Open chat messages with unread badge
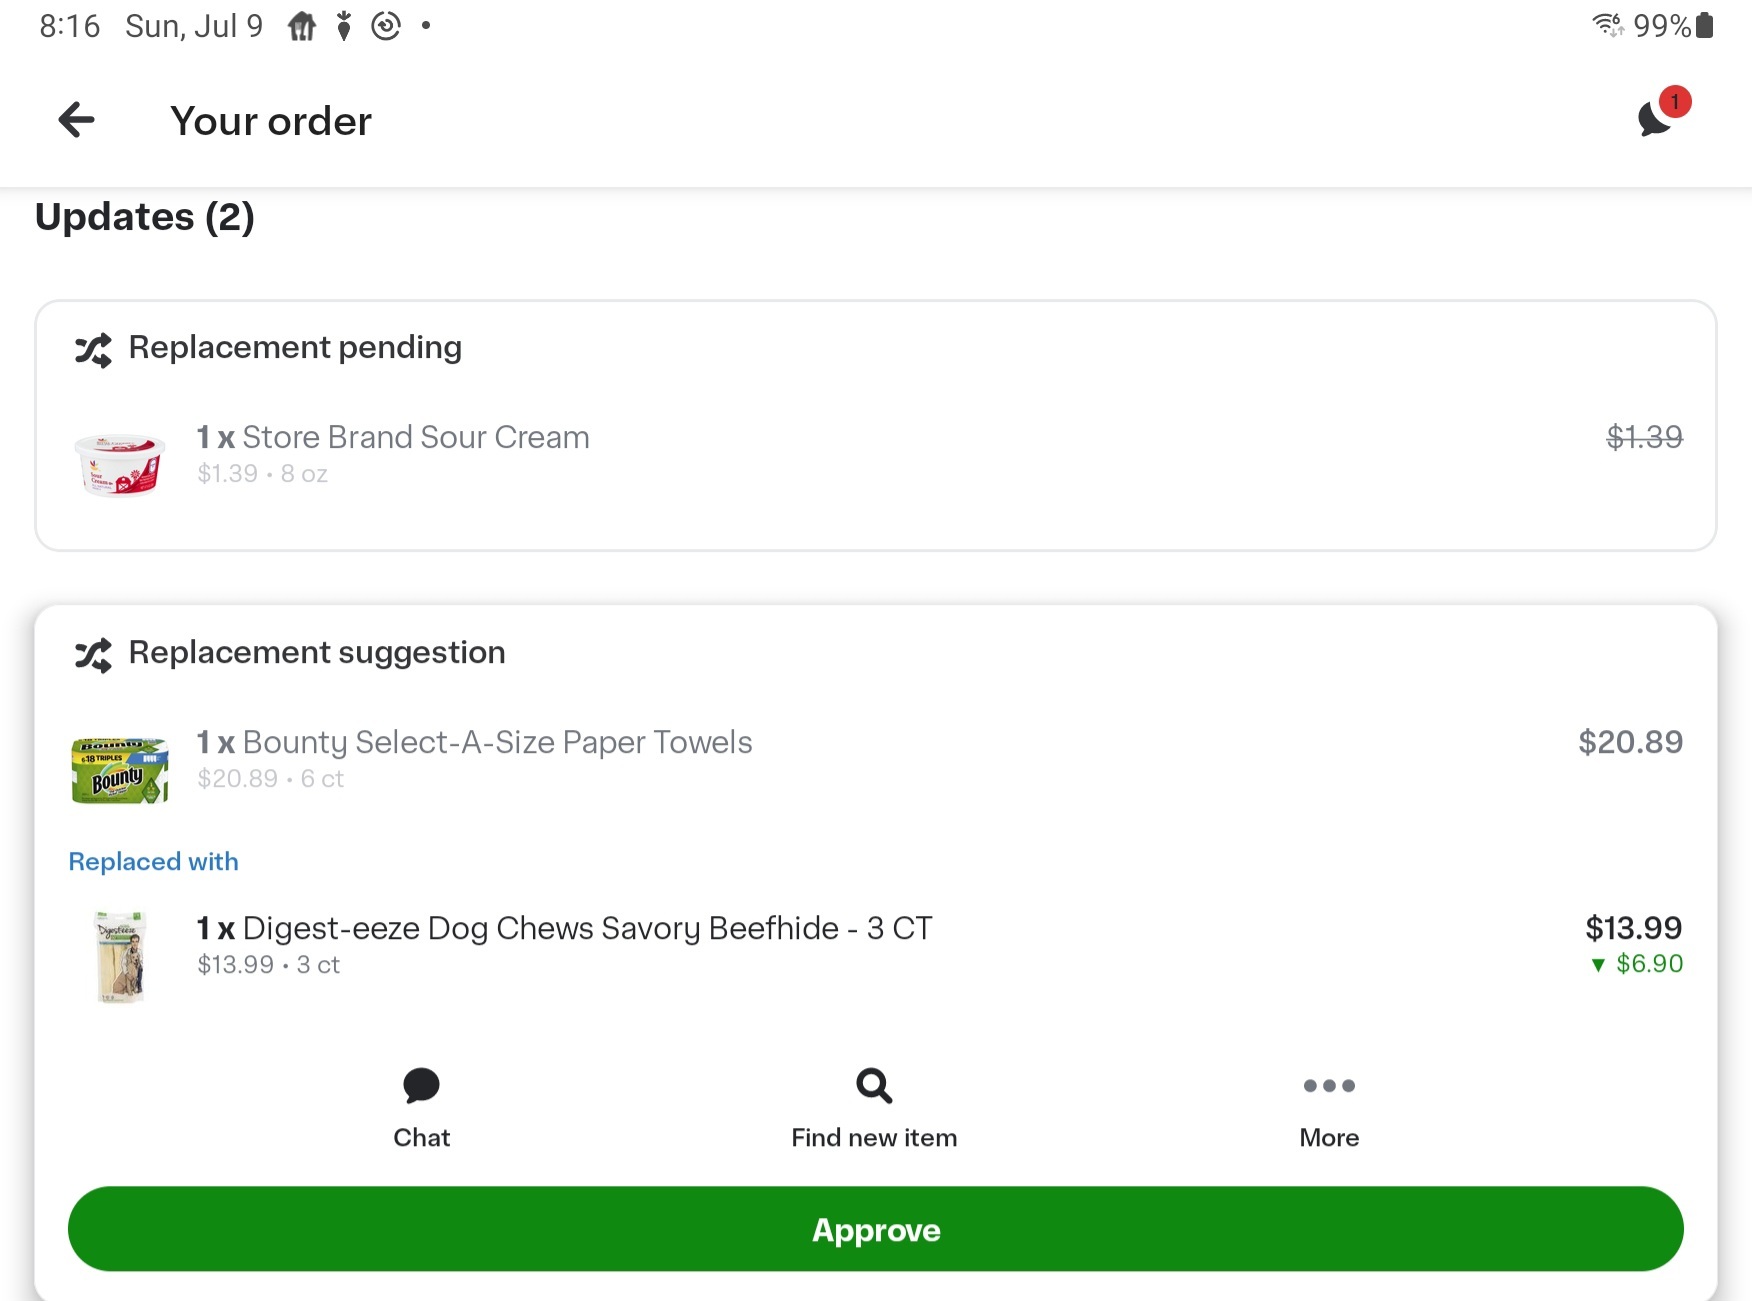 (1662, 113)
